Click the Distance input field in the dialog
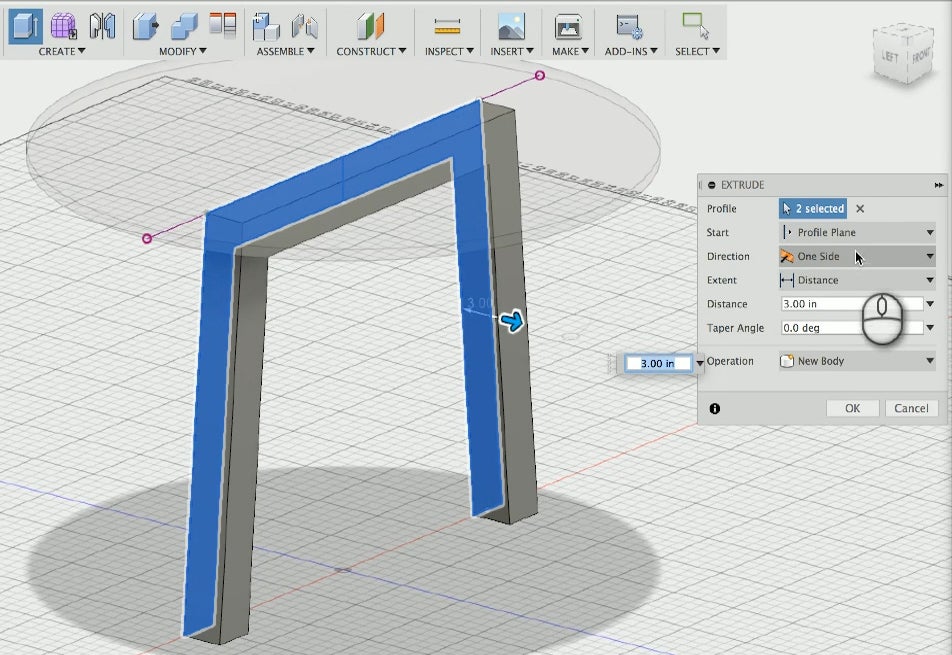The image size is (952, 655). (x=852, y=304)
